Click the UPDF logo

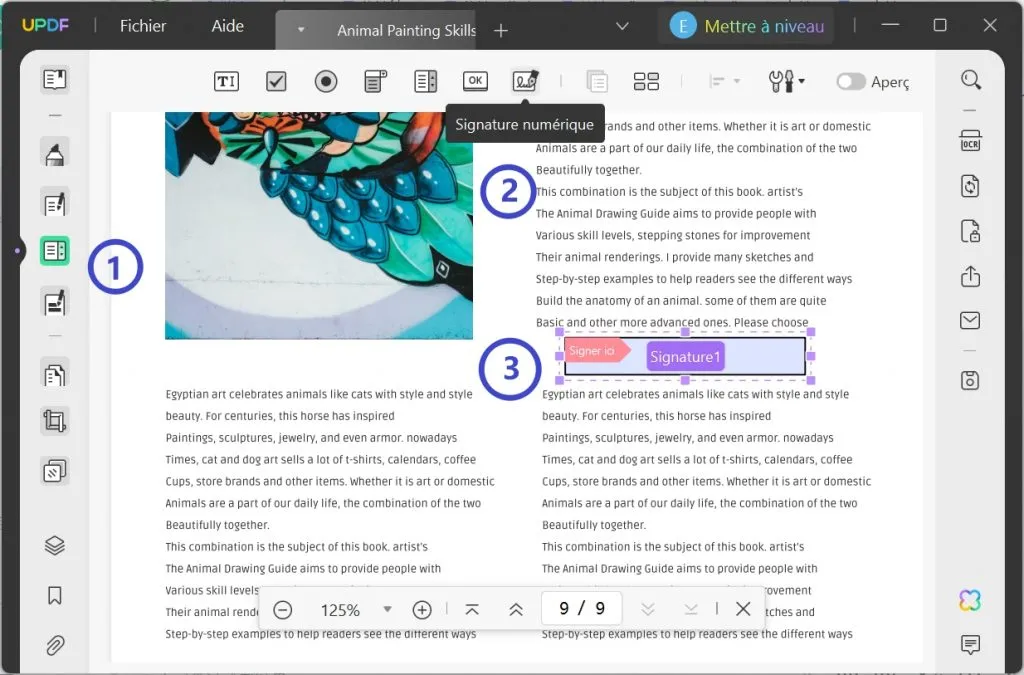46,25
